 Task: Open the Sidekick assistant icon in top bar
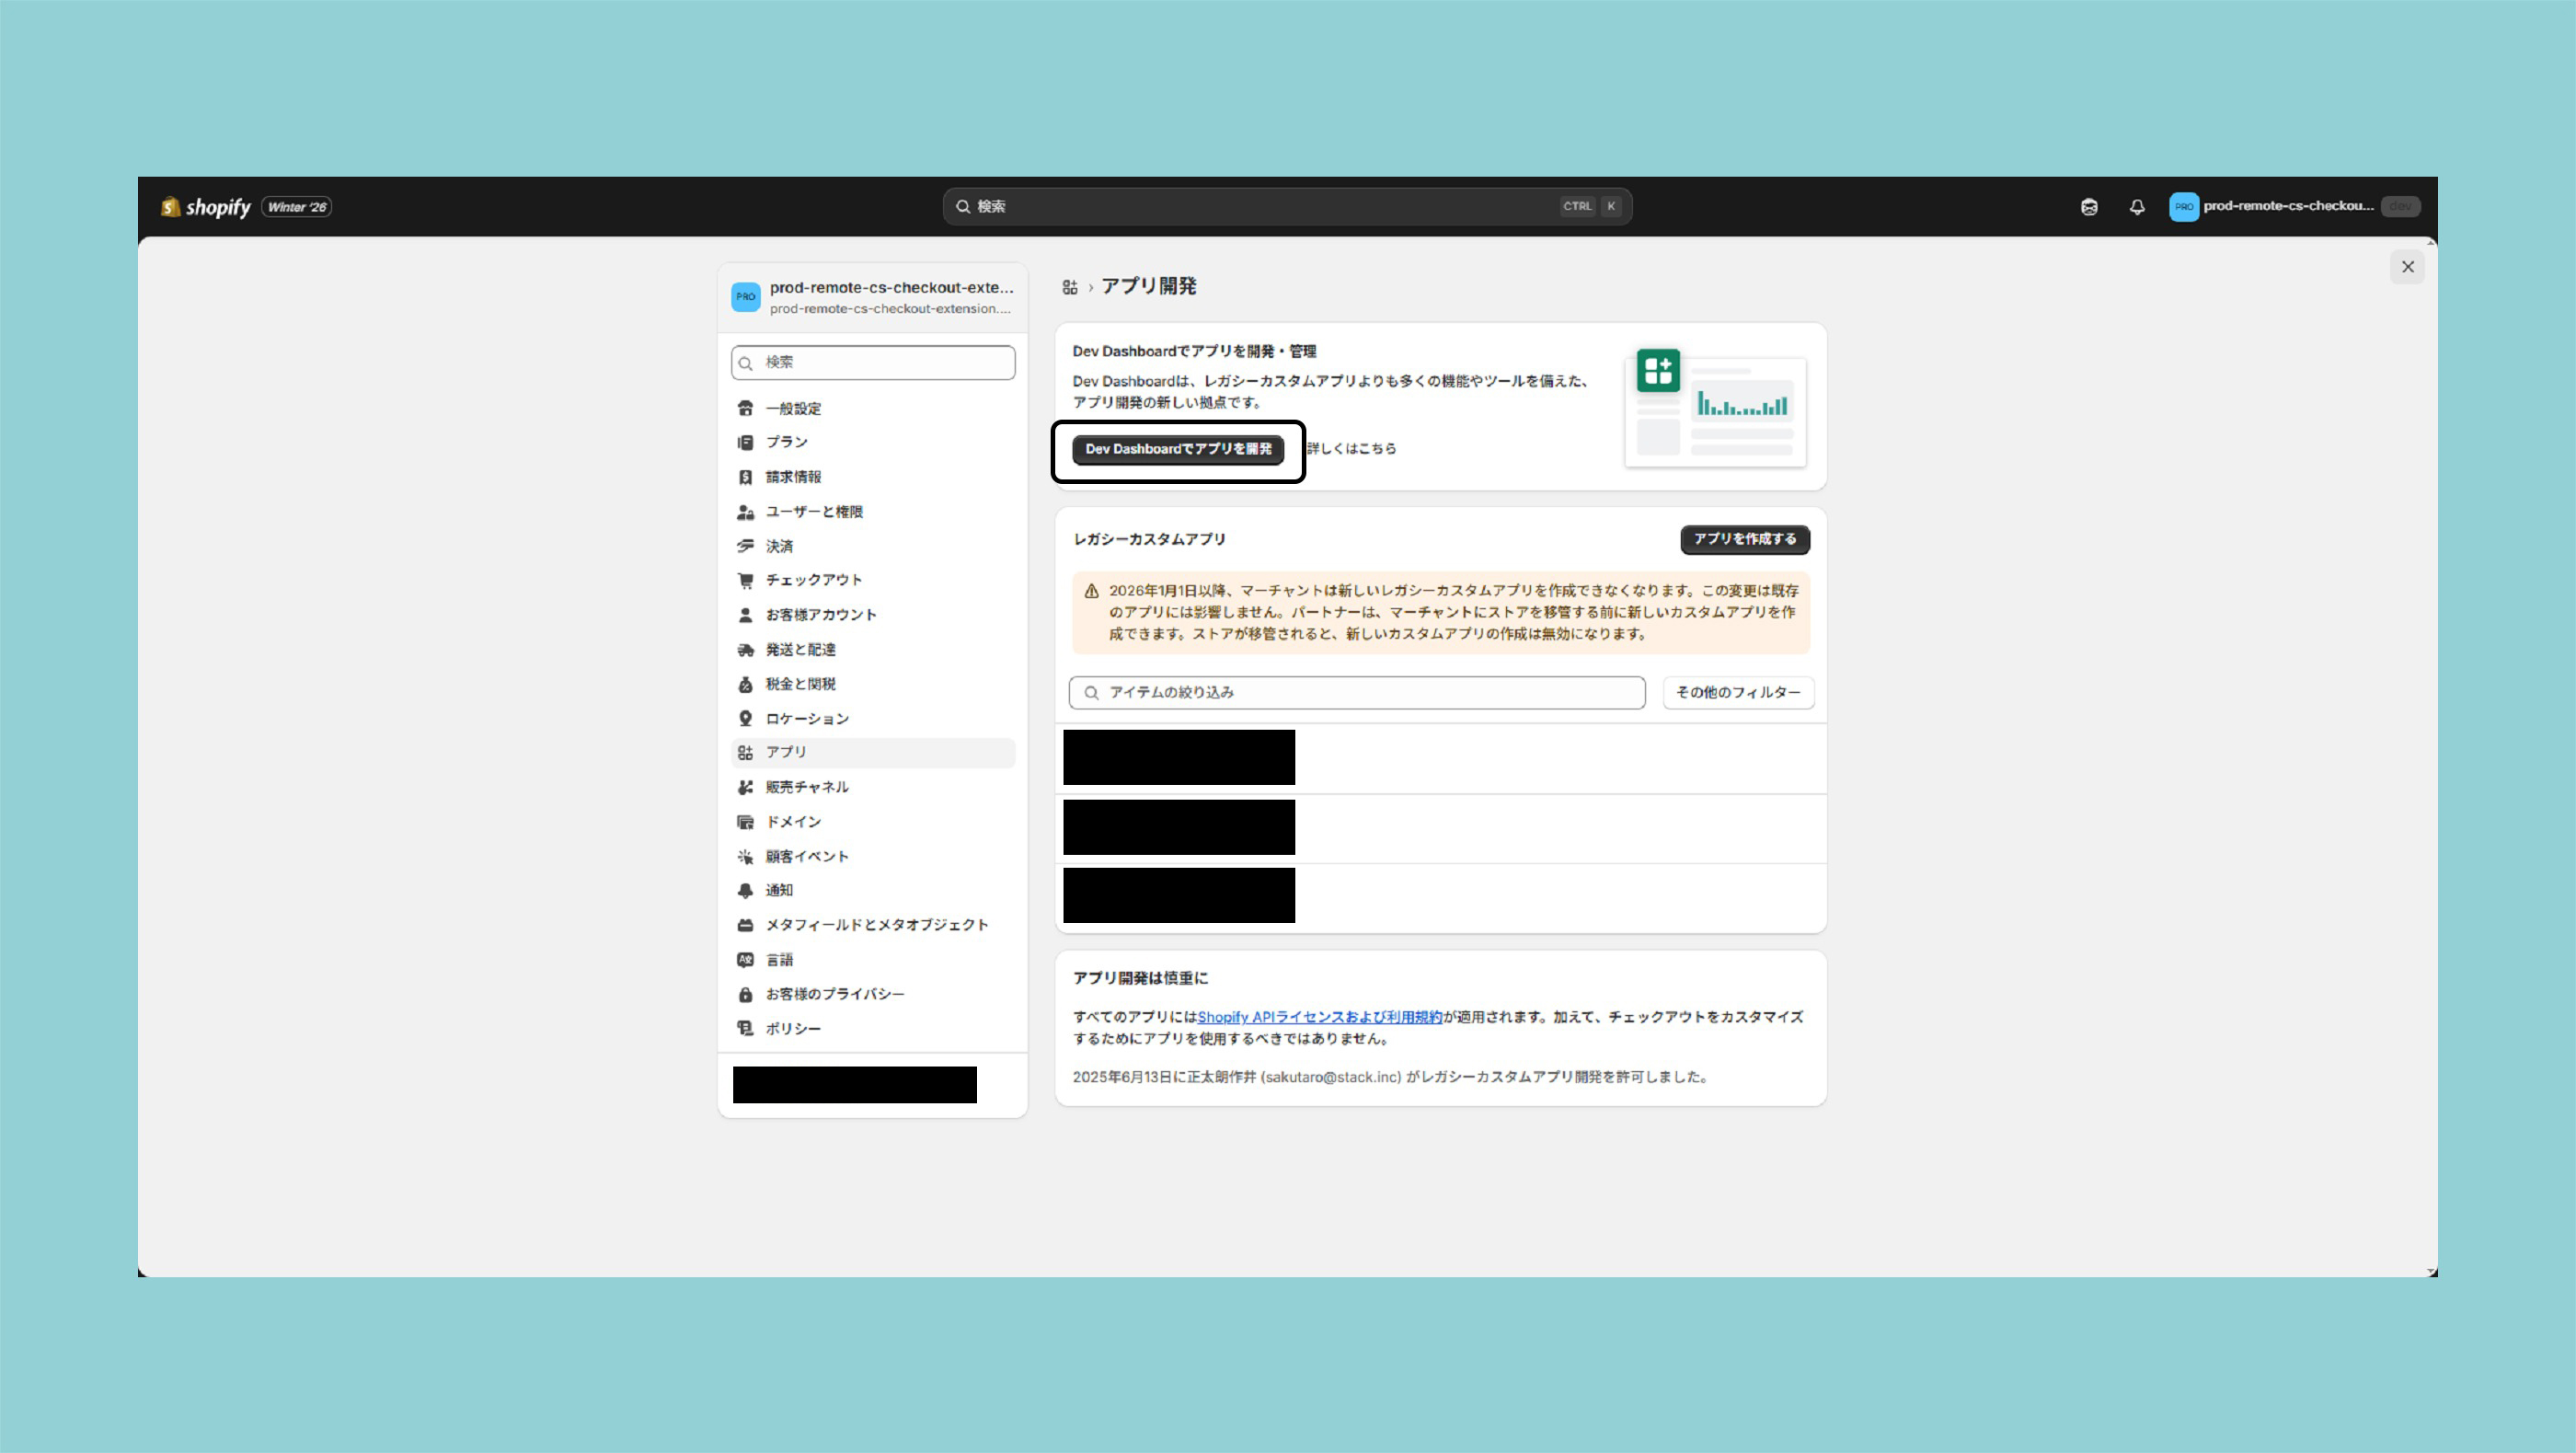coord(2089,207)
